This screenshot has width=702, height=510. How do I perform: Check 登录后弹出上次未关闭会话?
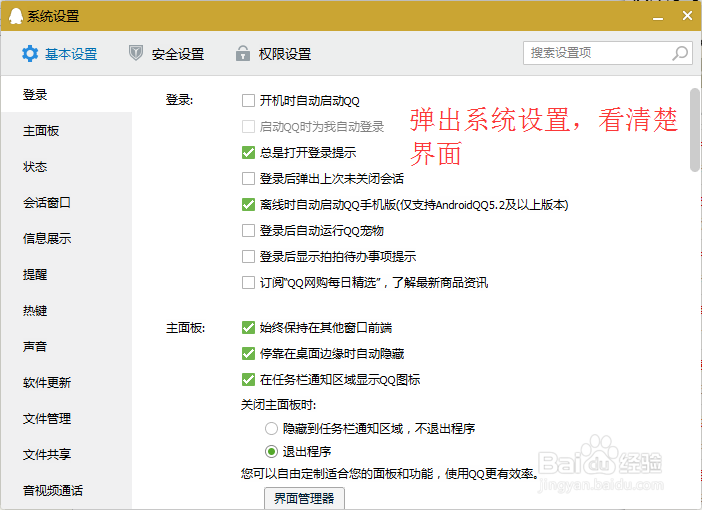point(248,179)
